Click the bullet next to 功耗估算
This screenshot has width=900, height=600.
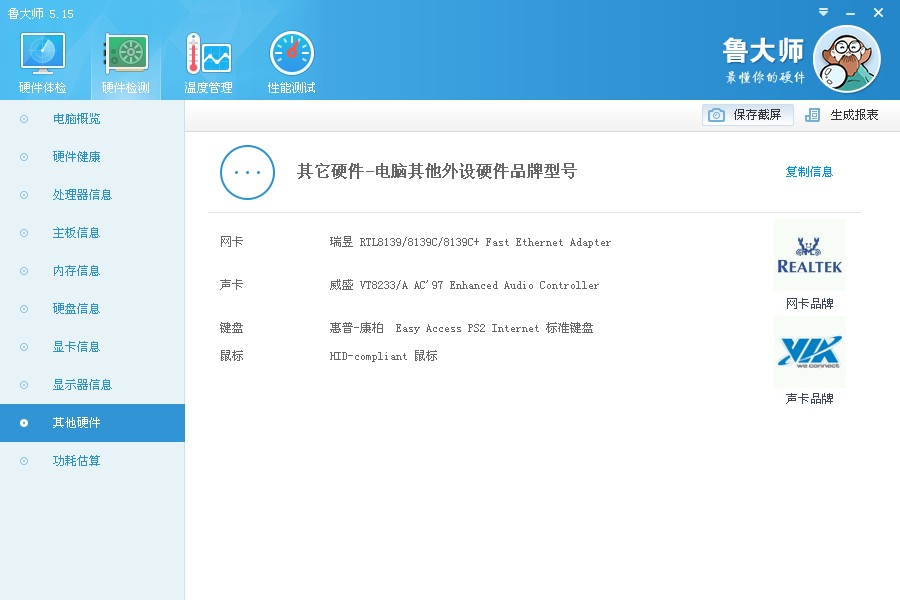24,460
